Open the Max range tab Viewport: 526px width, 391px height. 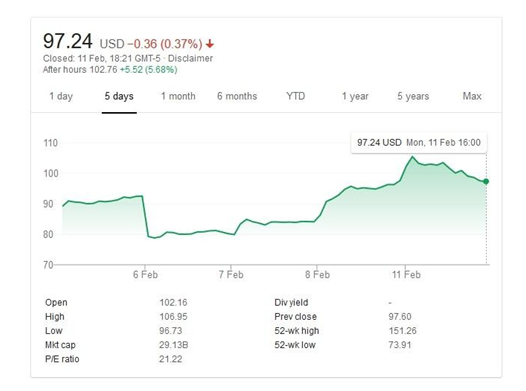(472, 96)
